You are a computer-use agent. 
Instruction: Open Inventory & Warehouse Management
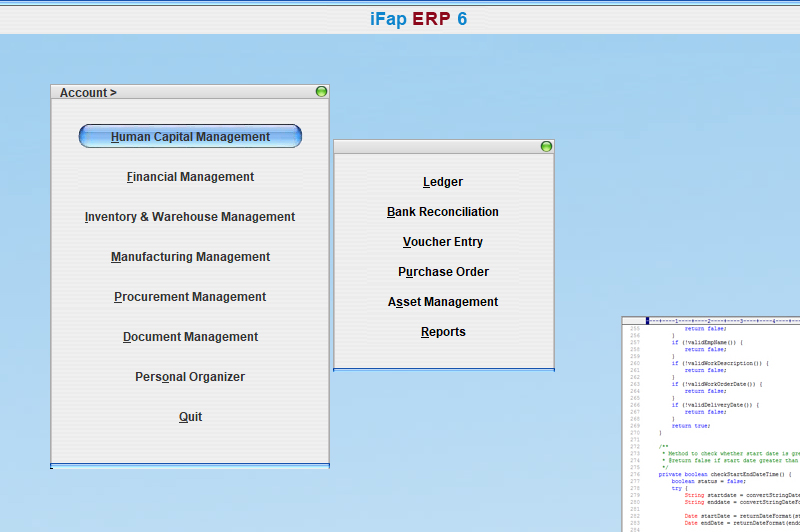190,217
